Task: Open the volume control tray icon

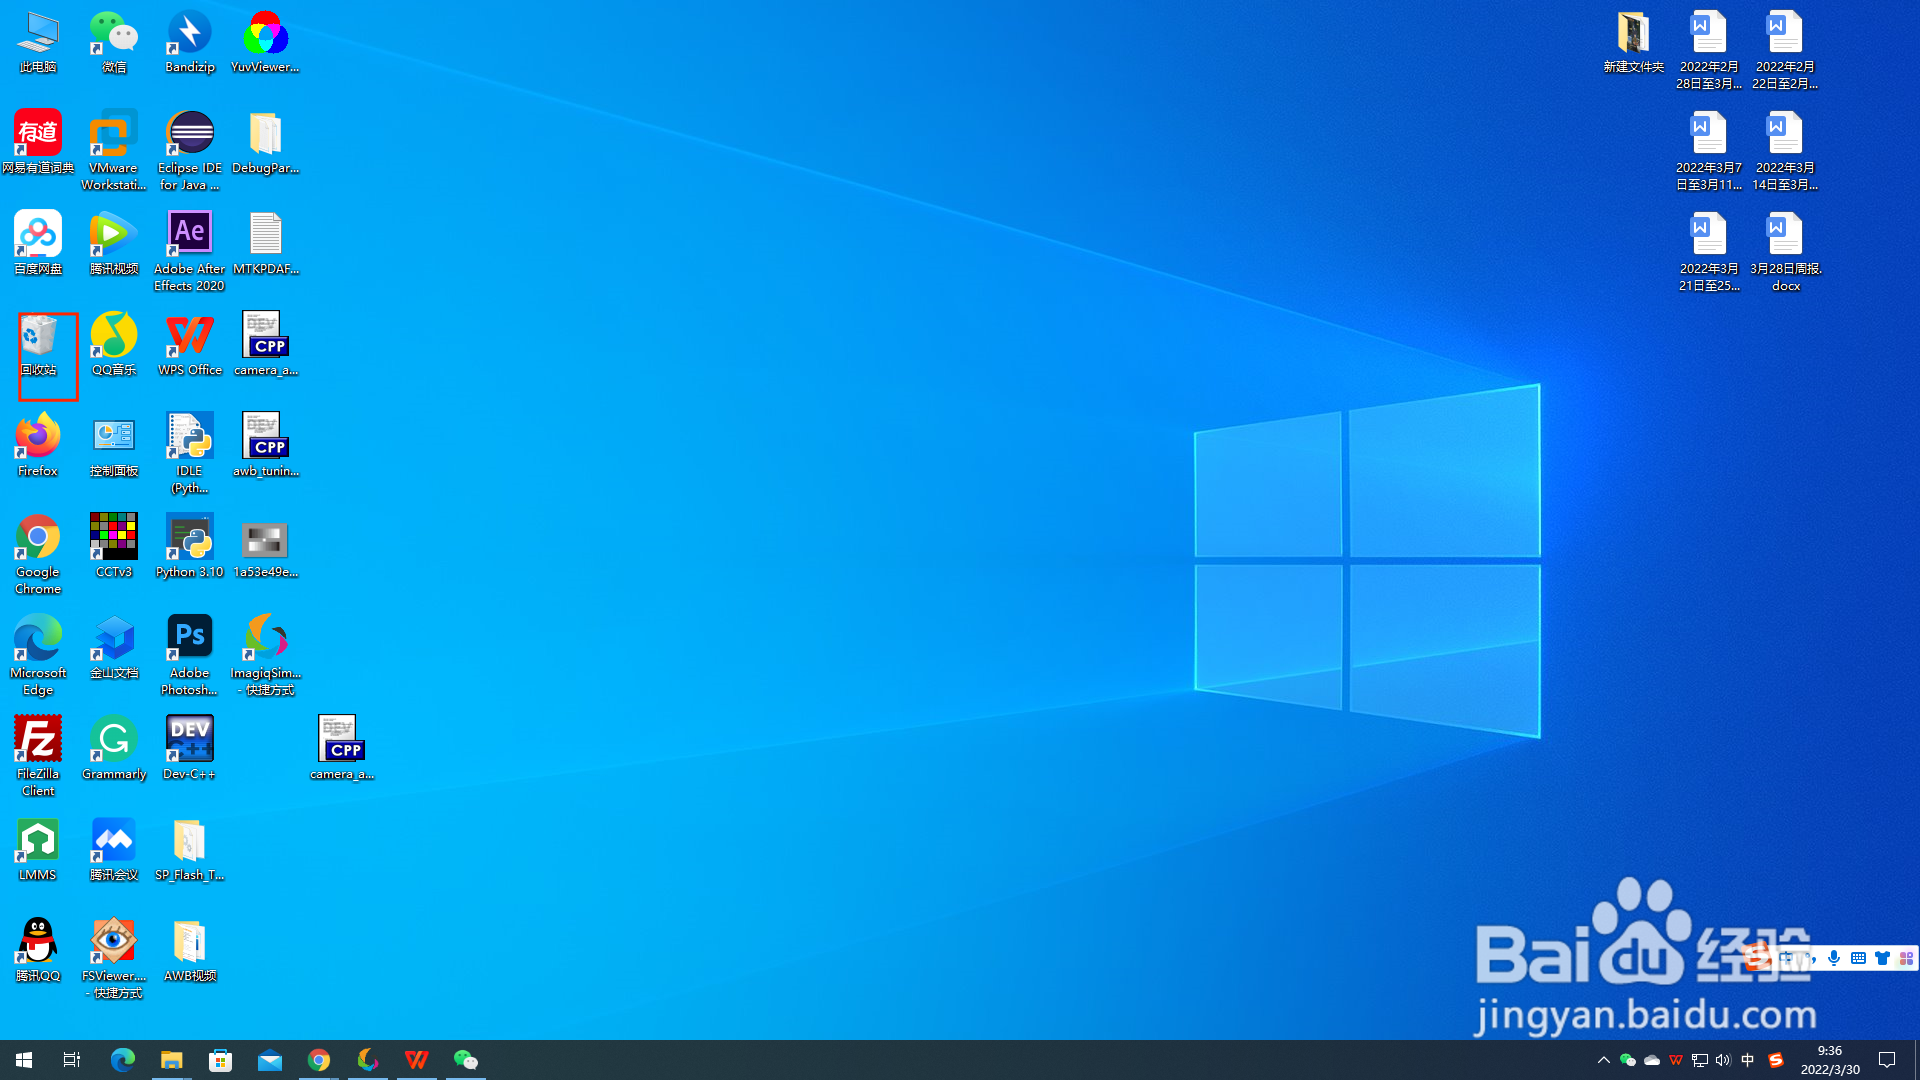Action: click(1723, 1060)
